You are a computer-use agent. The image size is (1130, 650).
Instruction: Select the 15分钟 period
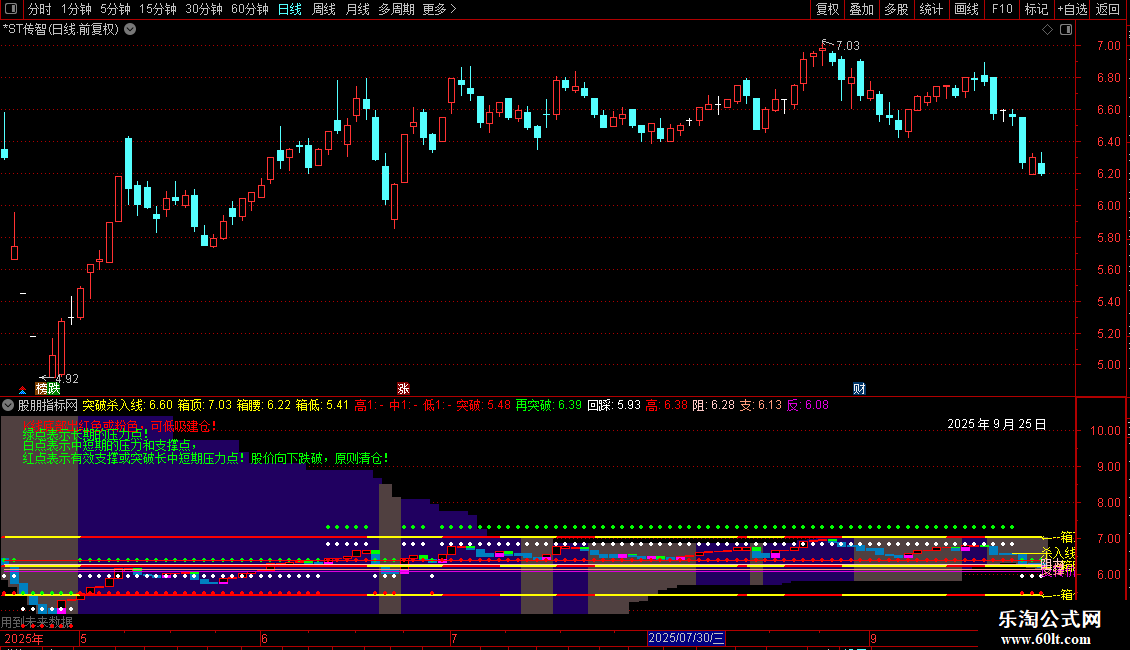coord(158,9)
